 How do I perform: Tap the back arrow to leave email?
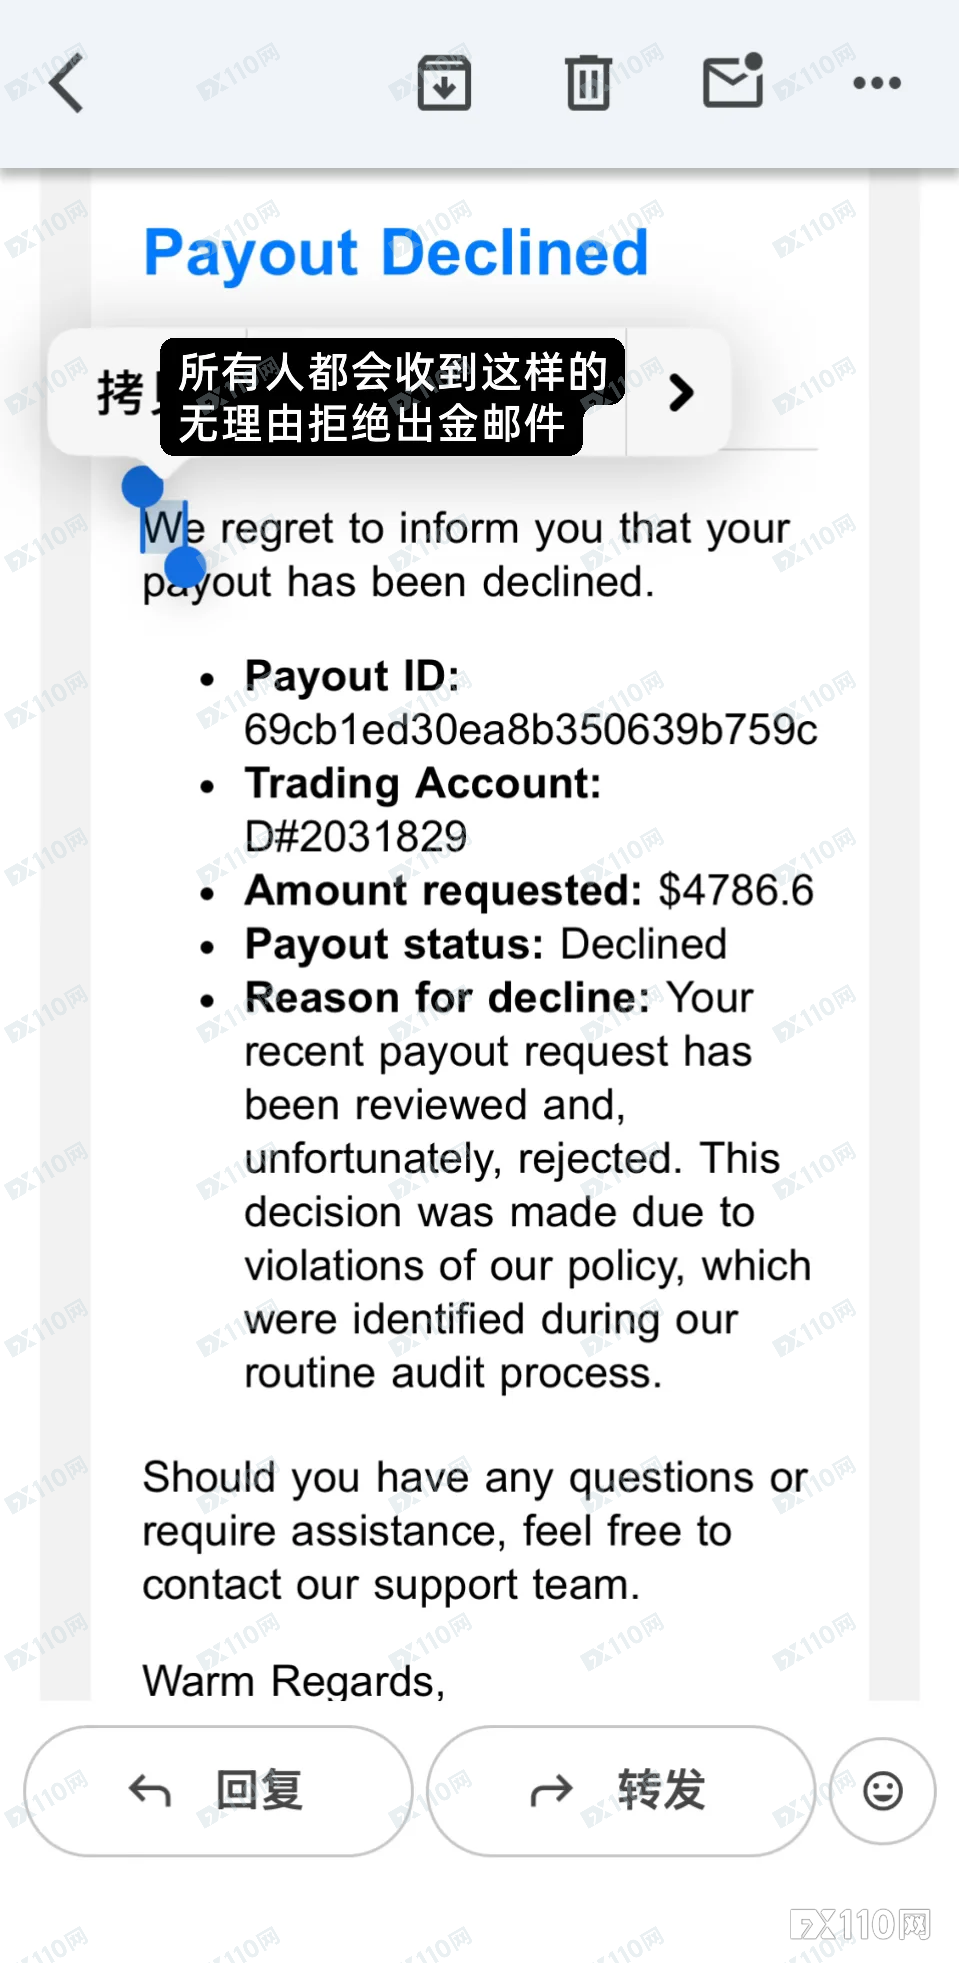coord(66,83)
